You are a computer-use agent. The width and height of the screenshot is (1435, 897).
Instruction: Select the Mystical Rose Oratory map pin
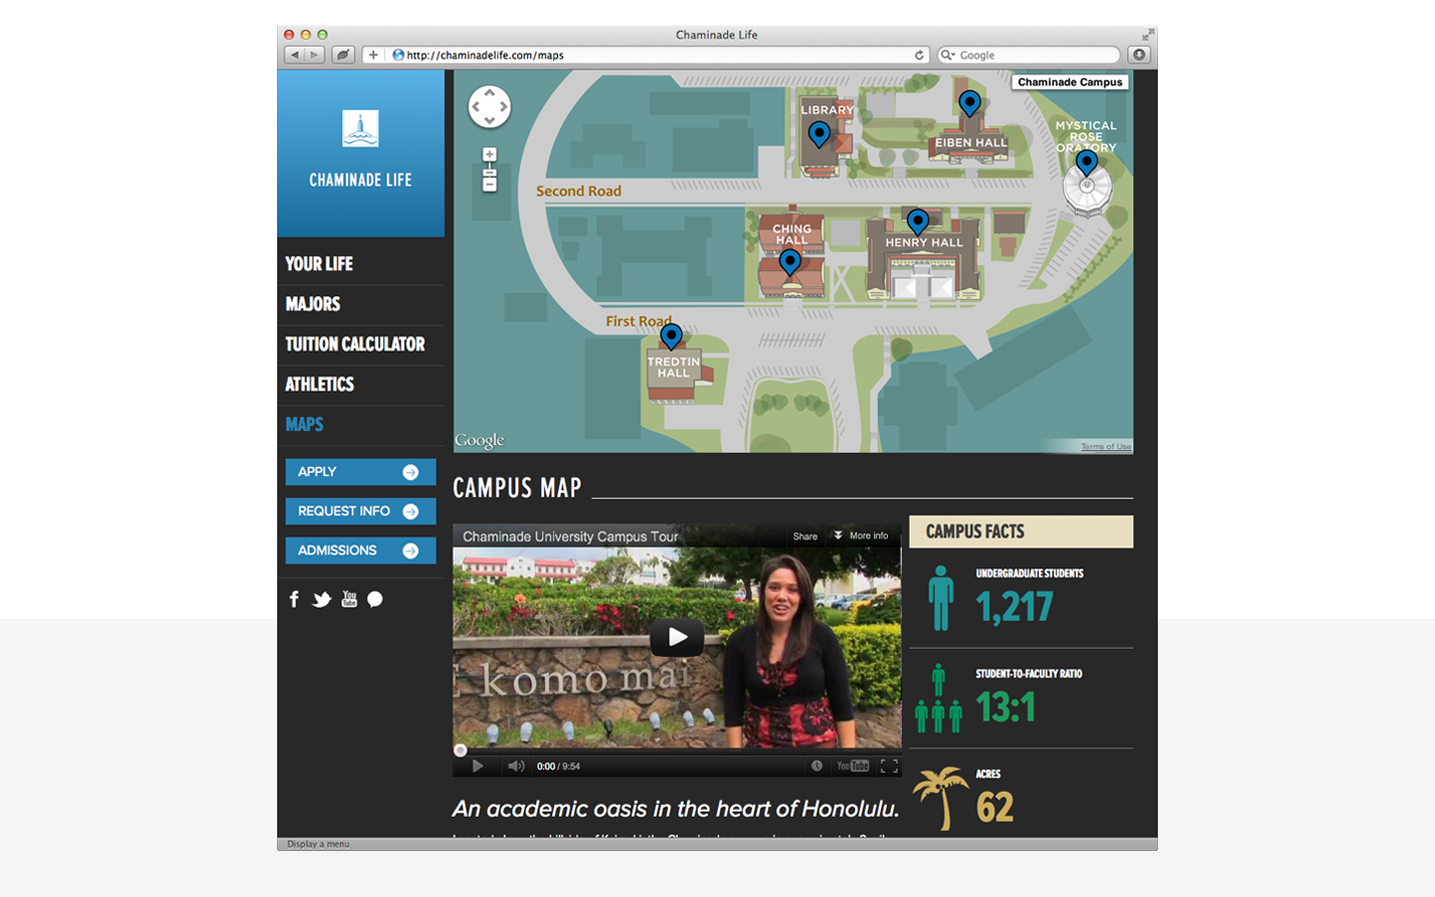1087,164
